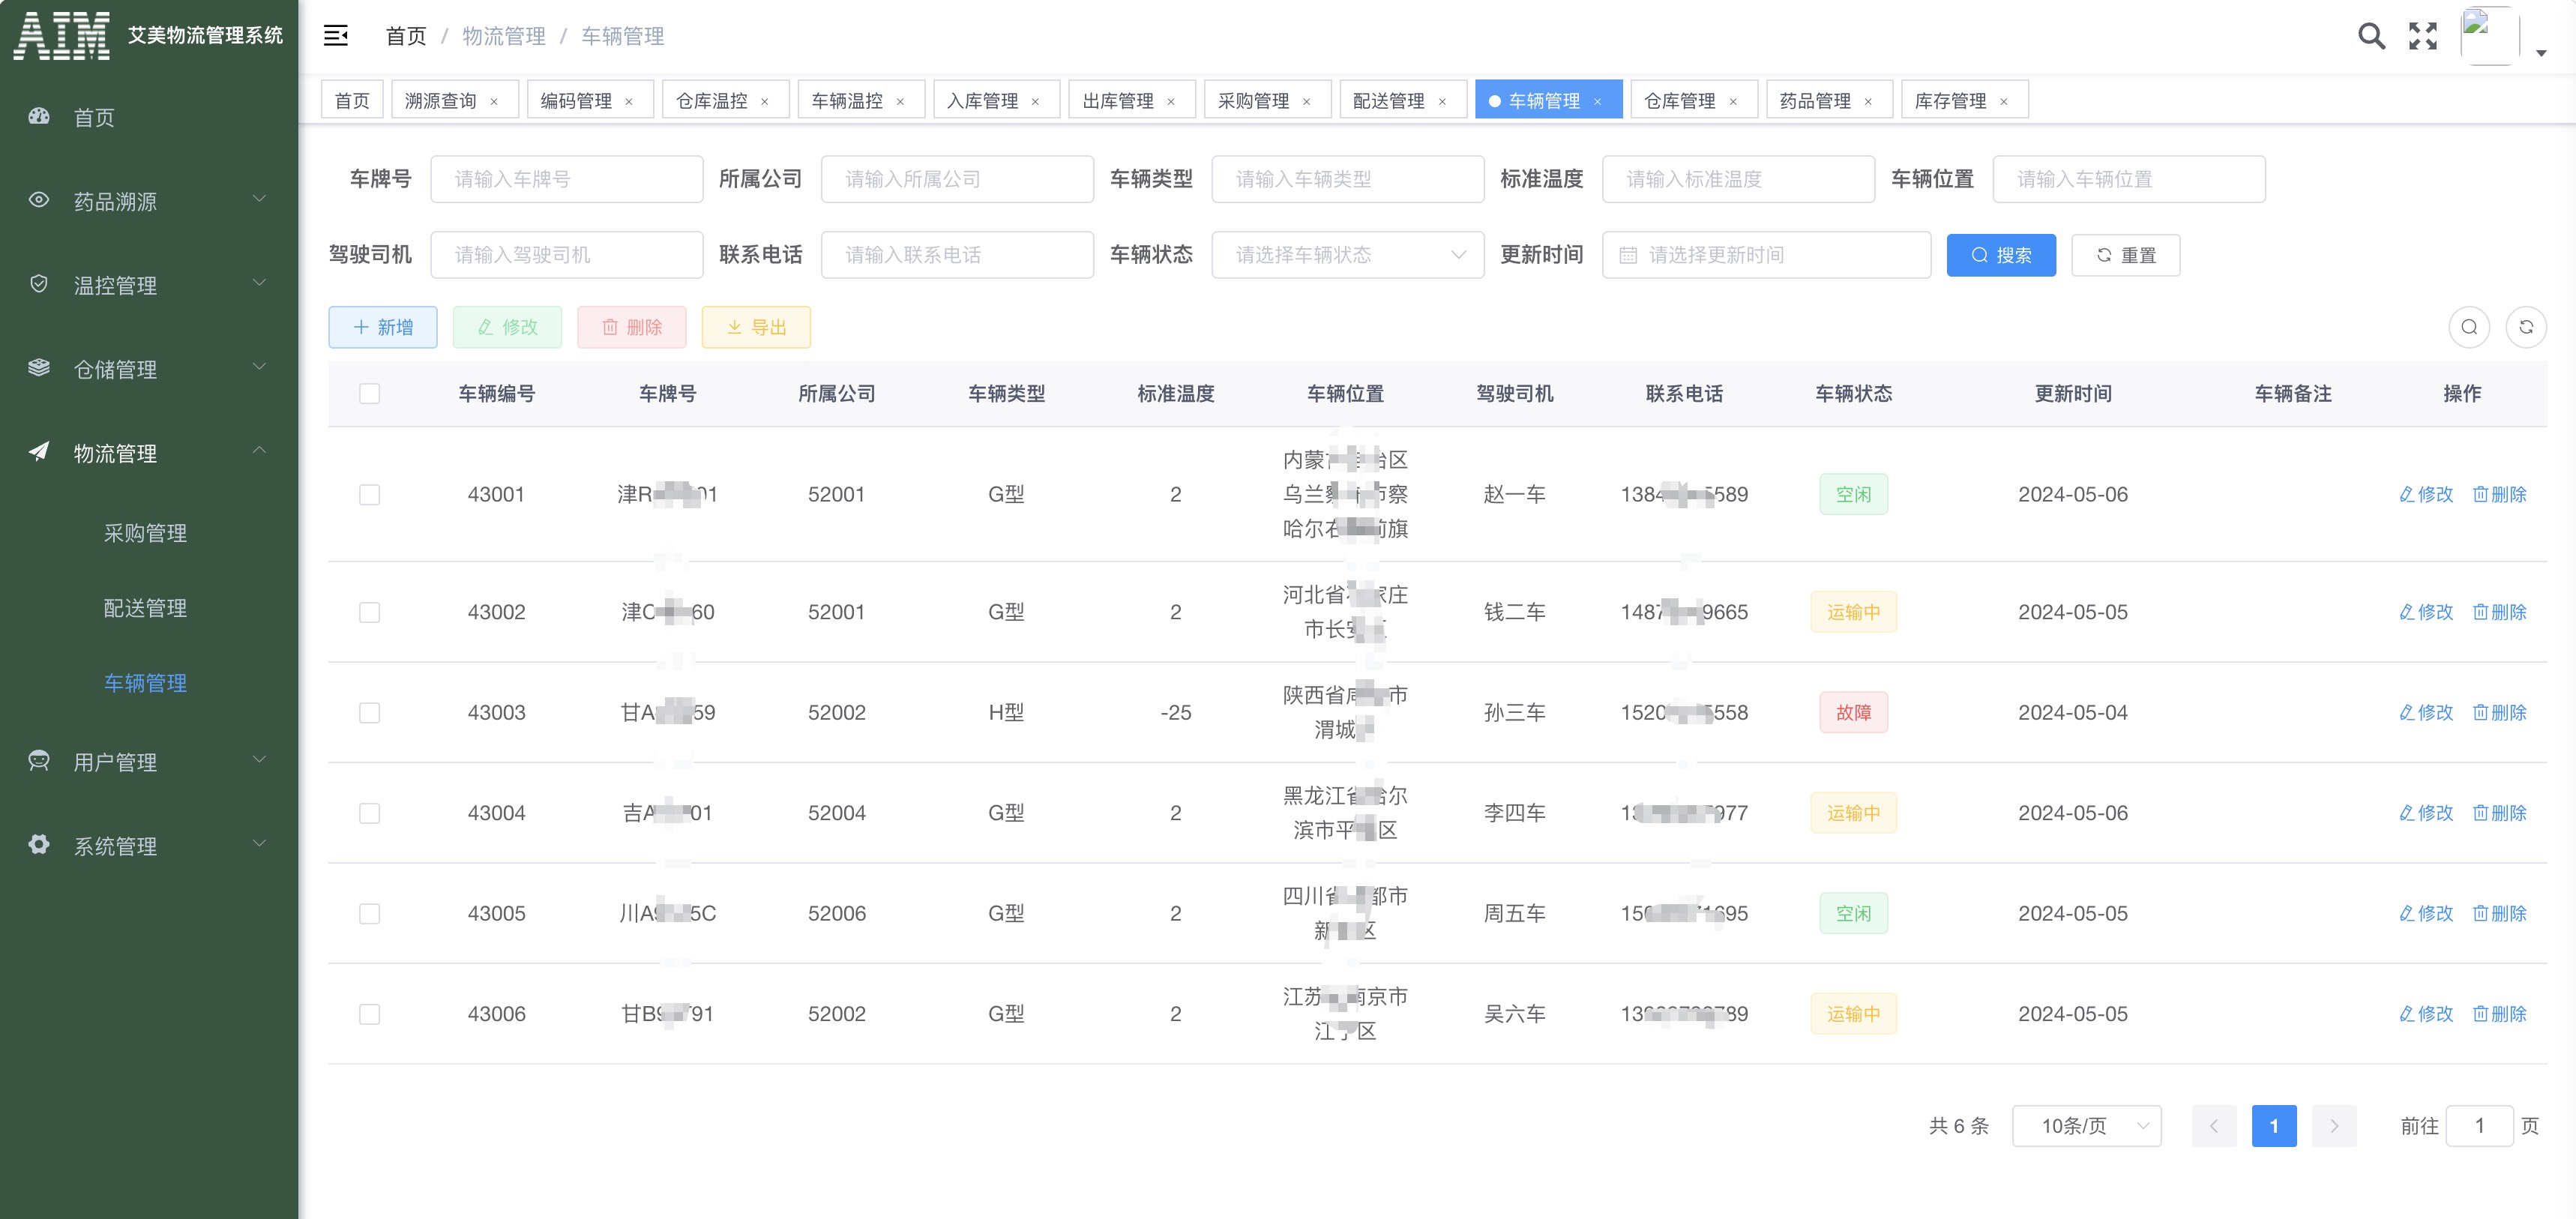
Task: Close the 配送管理 tab
Action: (x=1443, y=101)
